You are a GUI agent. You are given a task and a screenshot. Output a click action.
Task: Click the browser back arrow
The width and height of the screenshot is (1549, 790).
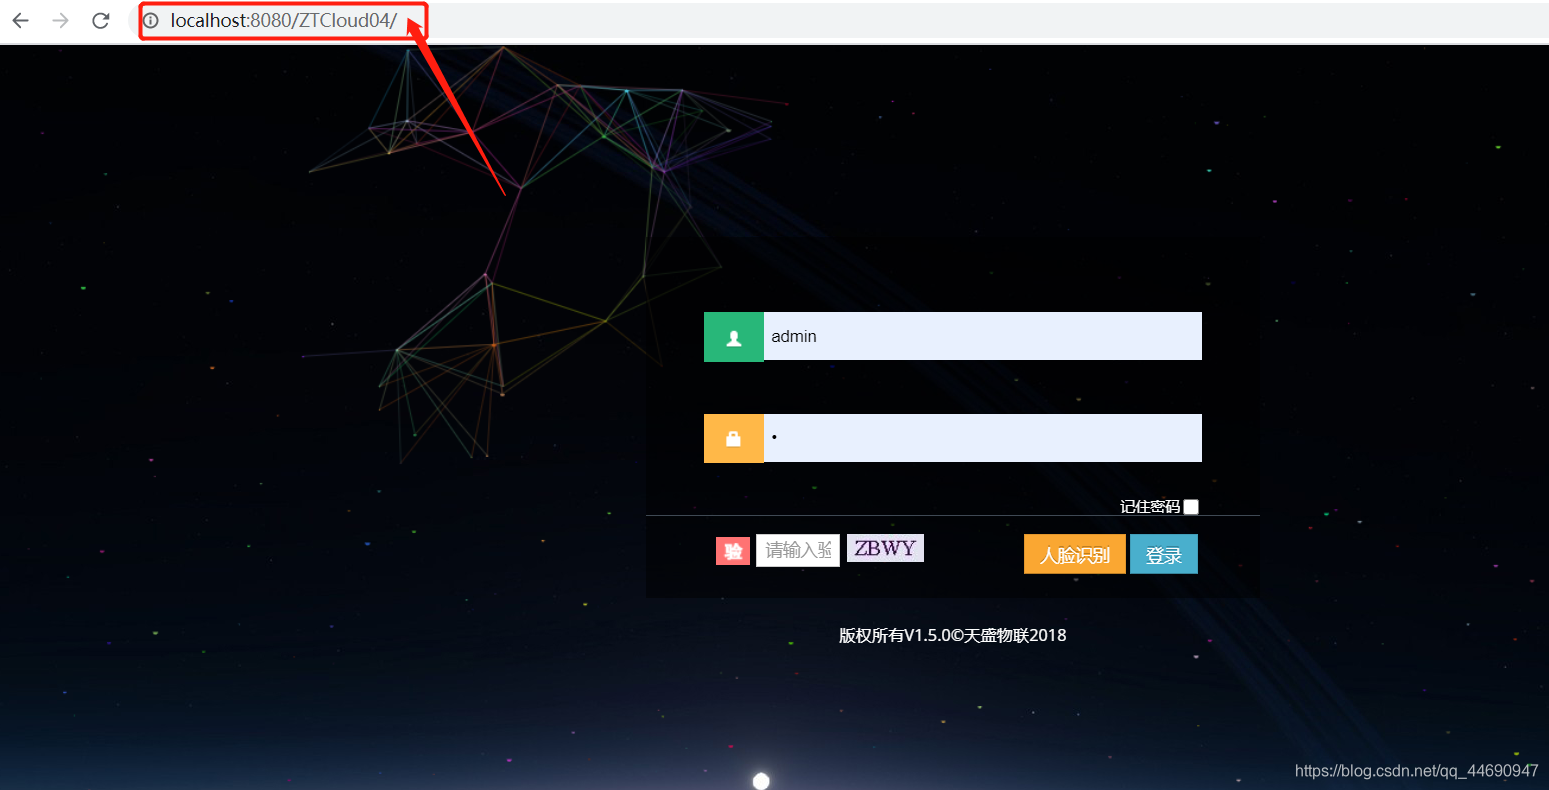pos(20,20)
